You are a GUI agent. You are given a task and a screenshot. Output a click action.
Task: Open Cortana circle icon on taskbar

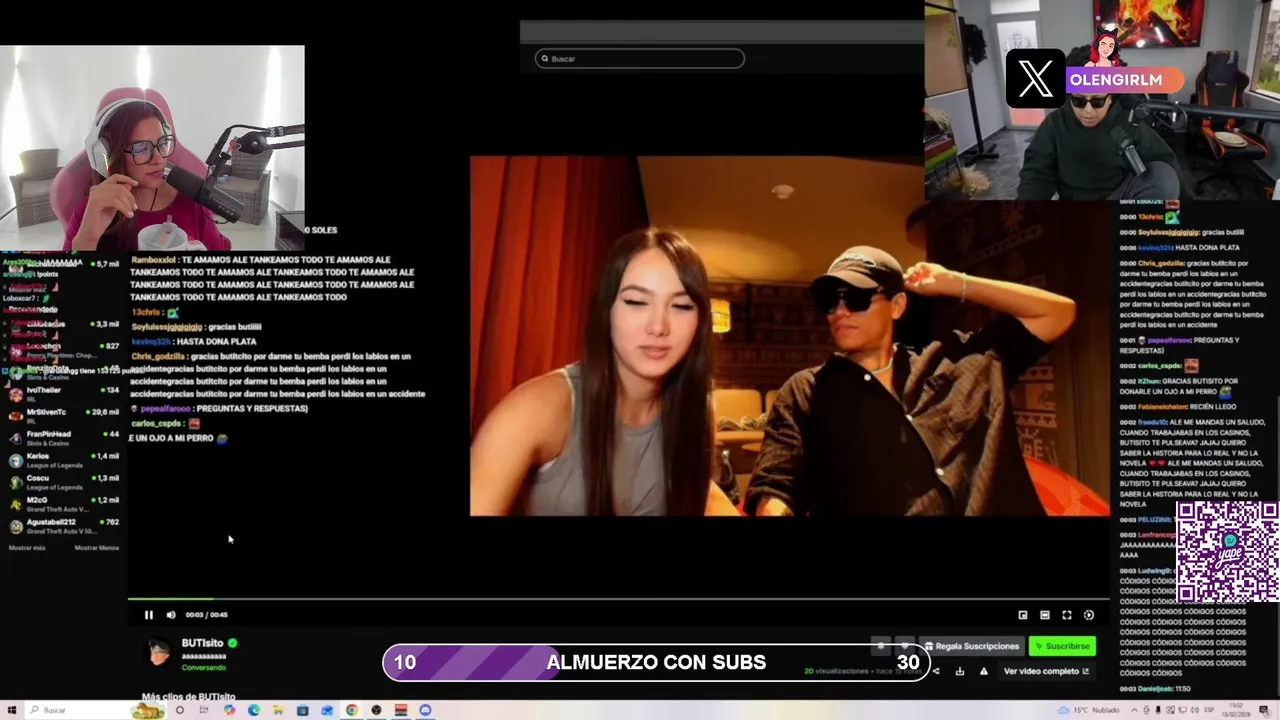[180, 710]
